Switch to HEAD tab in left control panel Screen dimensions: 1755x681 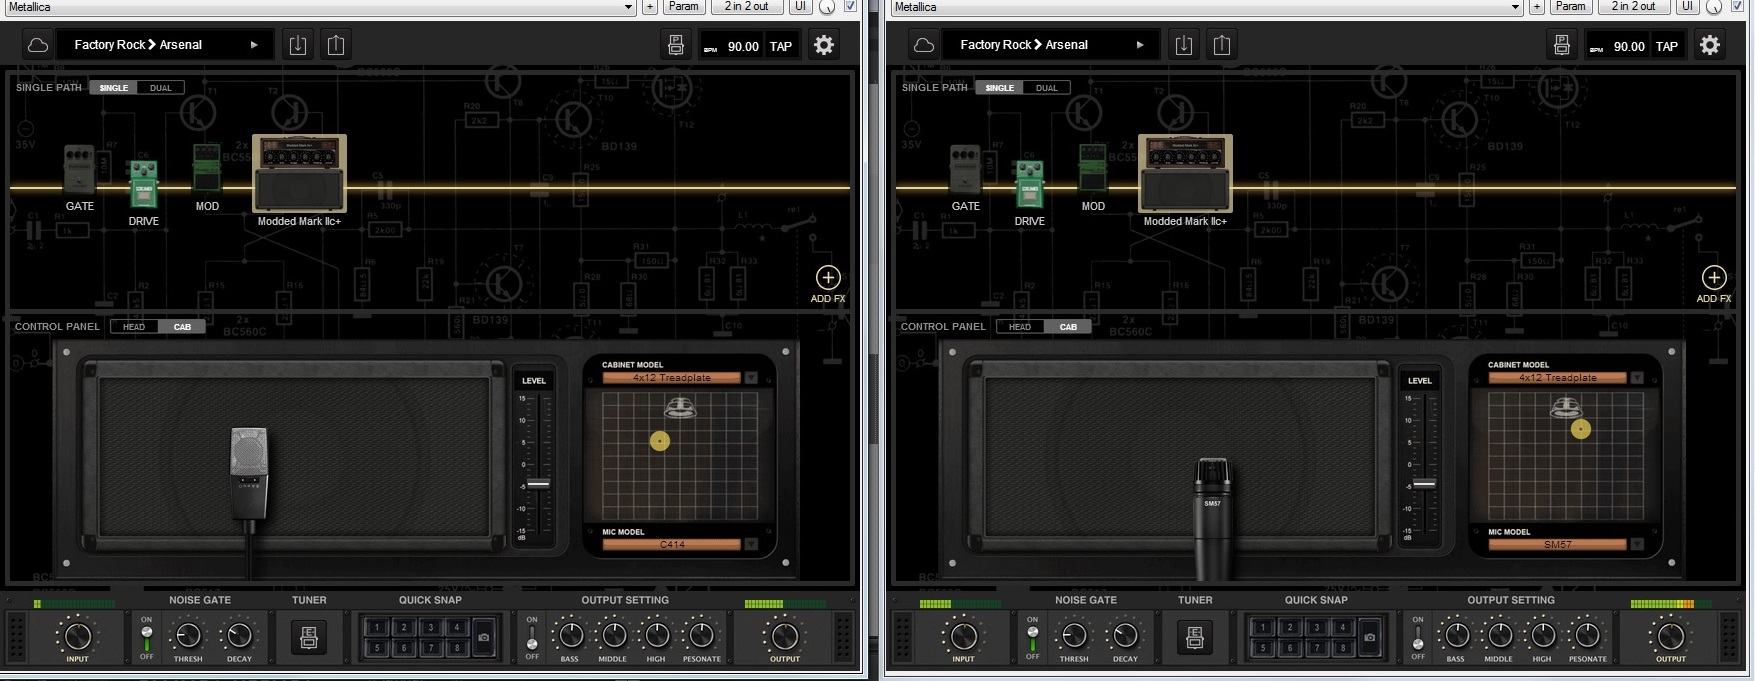click(134, 327)
